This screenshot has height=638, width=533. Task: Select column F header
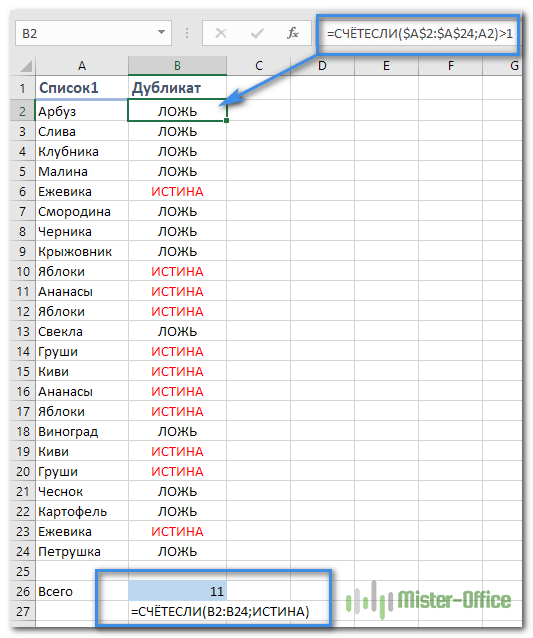450,66
